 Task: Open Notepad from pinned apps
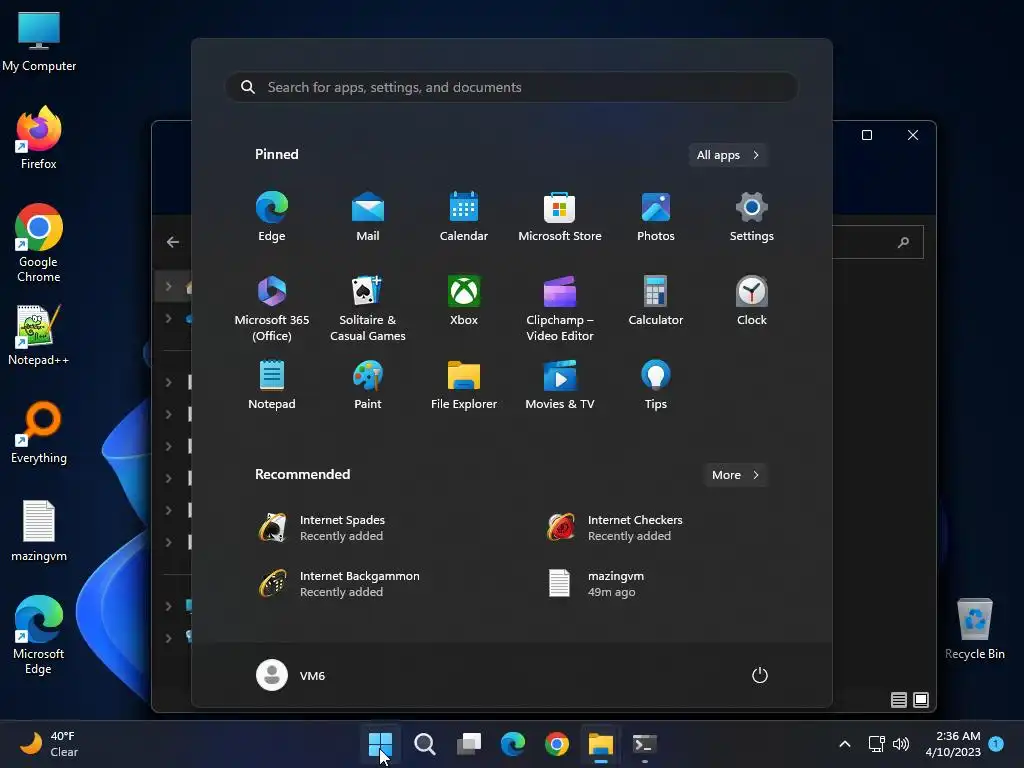(x=272, y=385)
